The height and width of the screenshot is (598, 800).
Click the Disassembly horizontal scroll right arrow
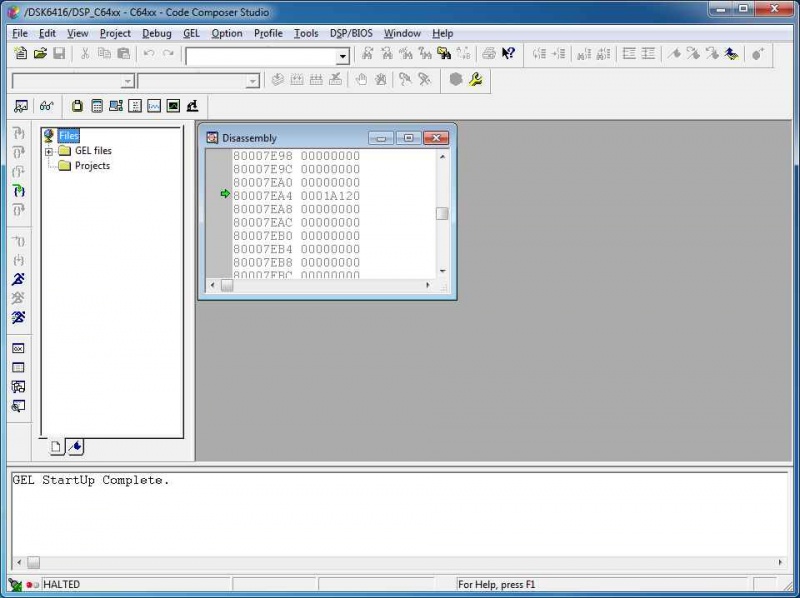pyautogui.click(x=428, y=285)
